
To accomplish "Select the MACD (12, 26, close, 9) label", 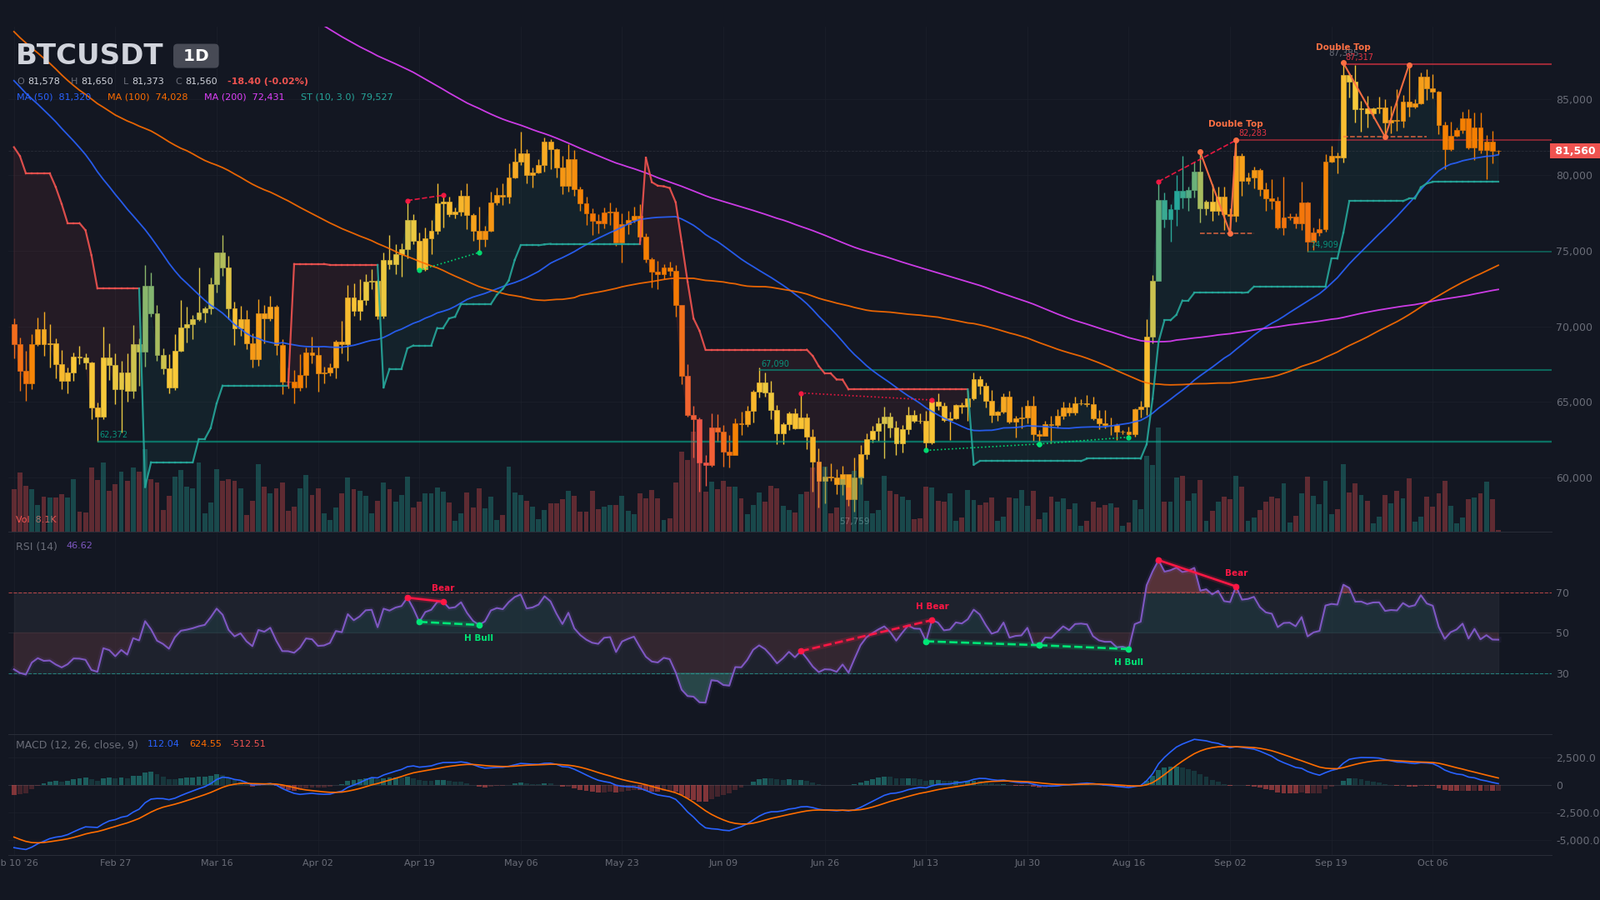I will pyautogui.click(x=77, y=744).
